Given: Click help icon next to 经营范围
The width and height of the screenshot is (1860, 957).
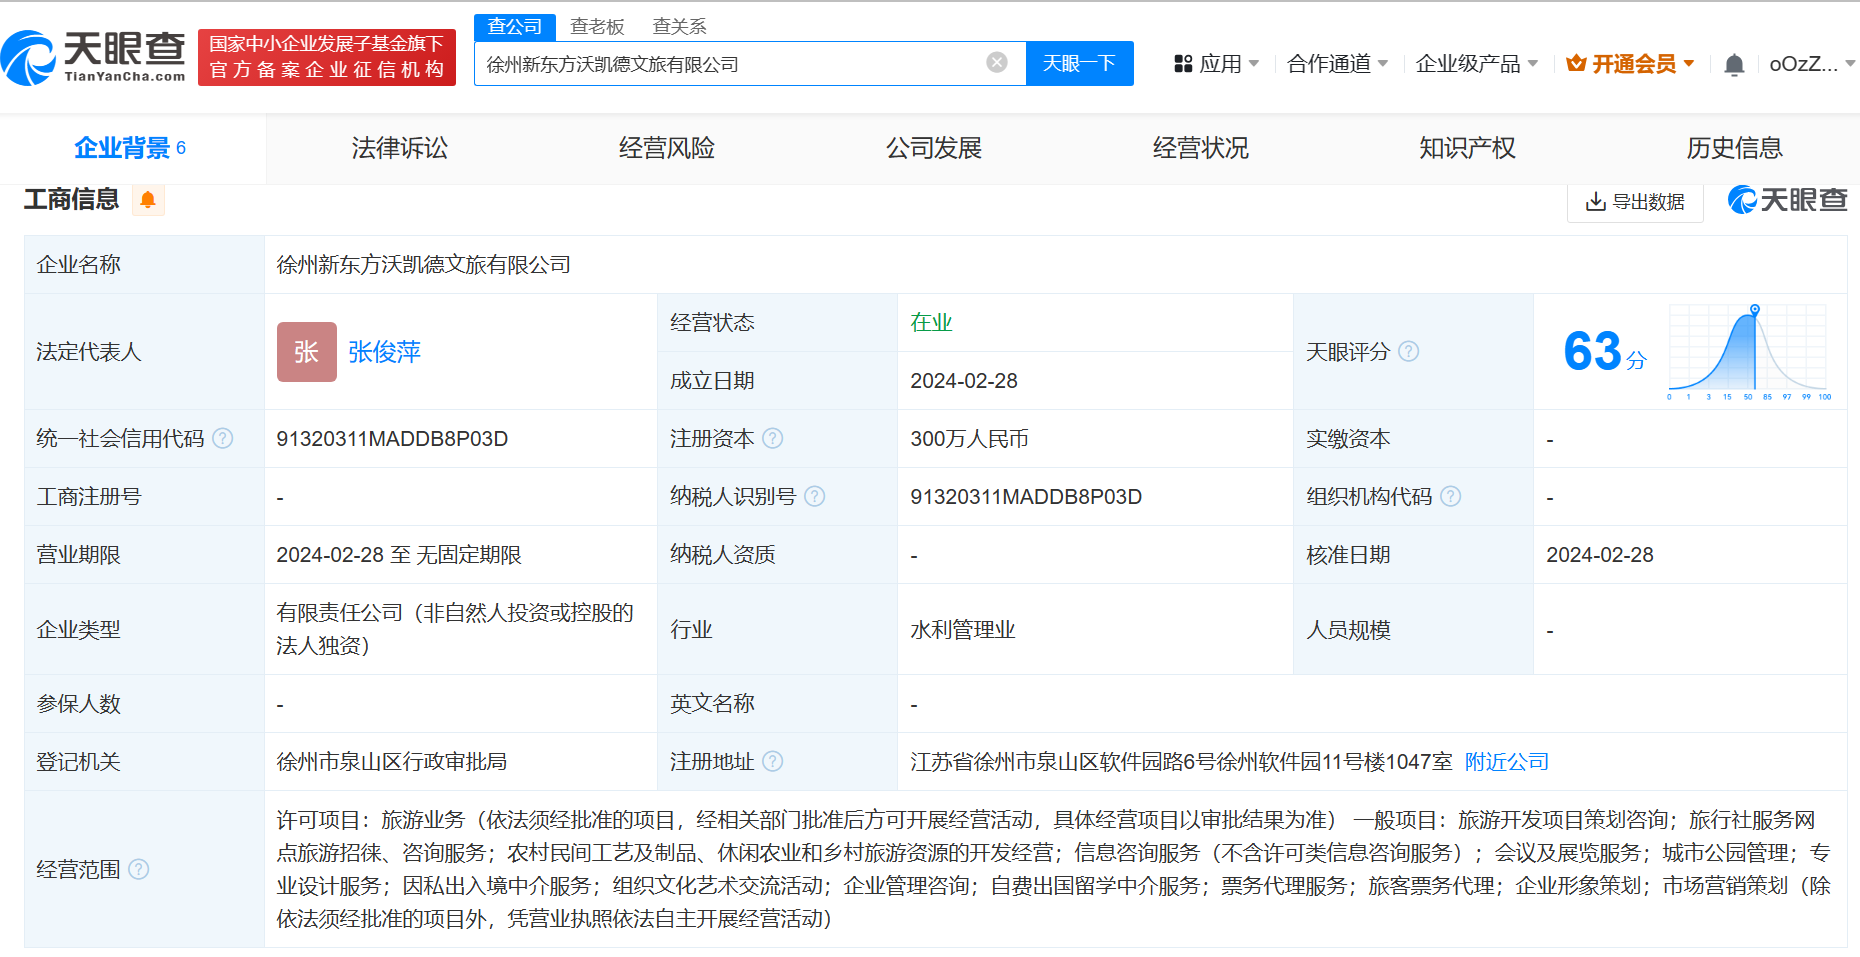Looking at the screenshot, I should click(x=139, y=870).
